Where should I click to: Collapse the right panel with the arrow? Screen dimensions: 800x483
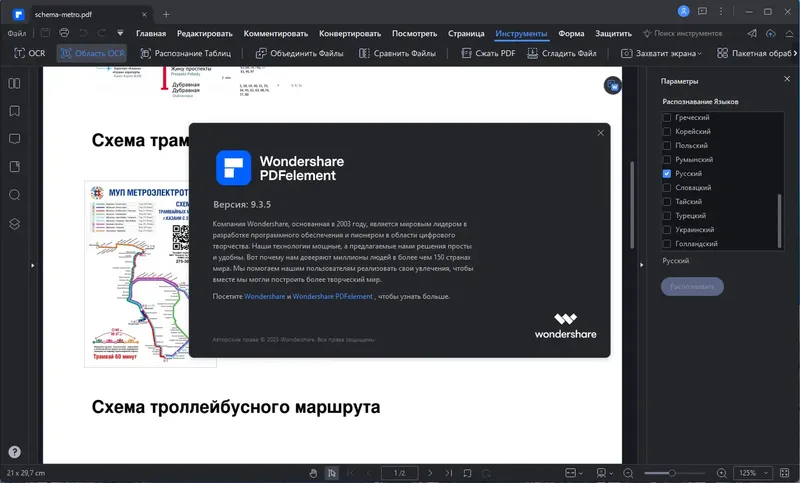click(641, 265)
